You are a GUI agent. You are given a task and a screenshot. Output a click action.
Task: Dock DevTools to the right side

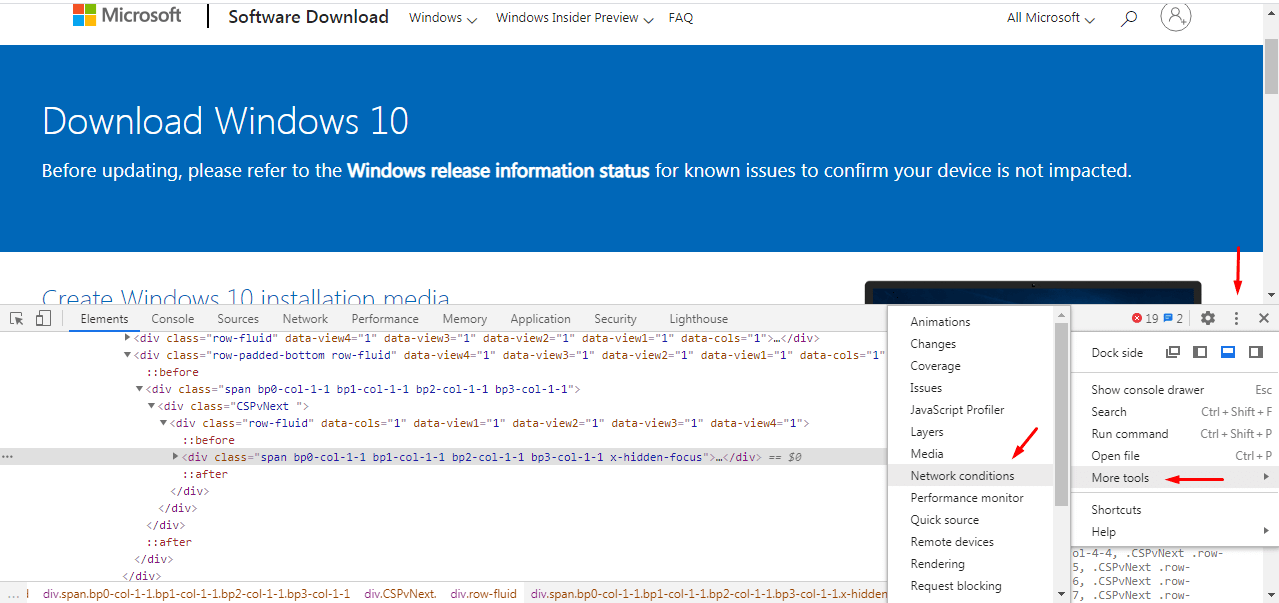1256,352
